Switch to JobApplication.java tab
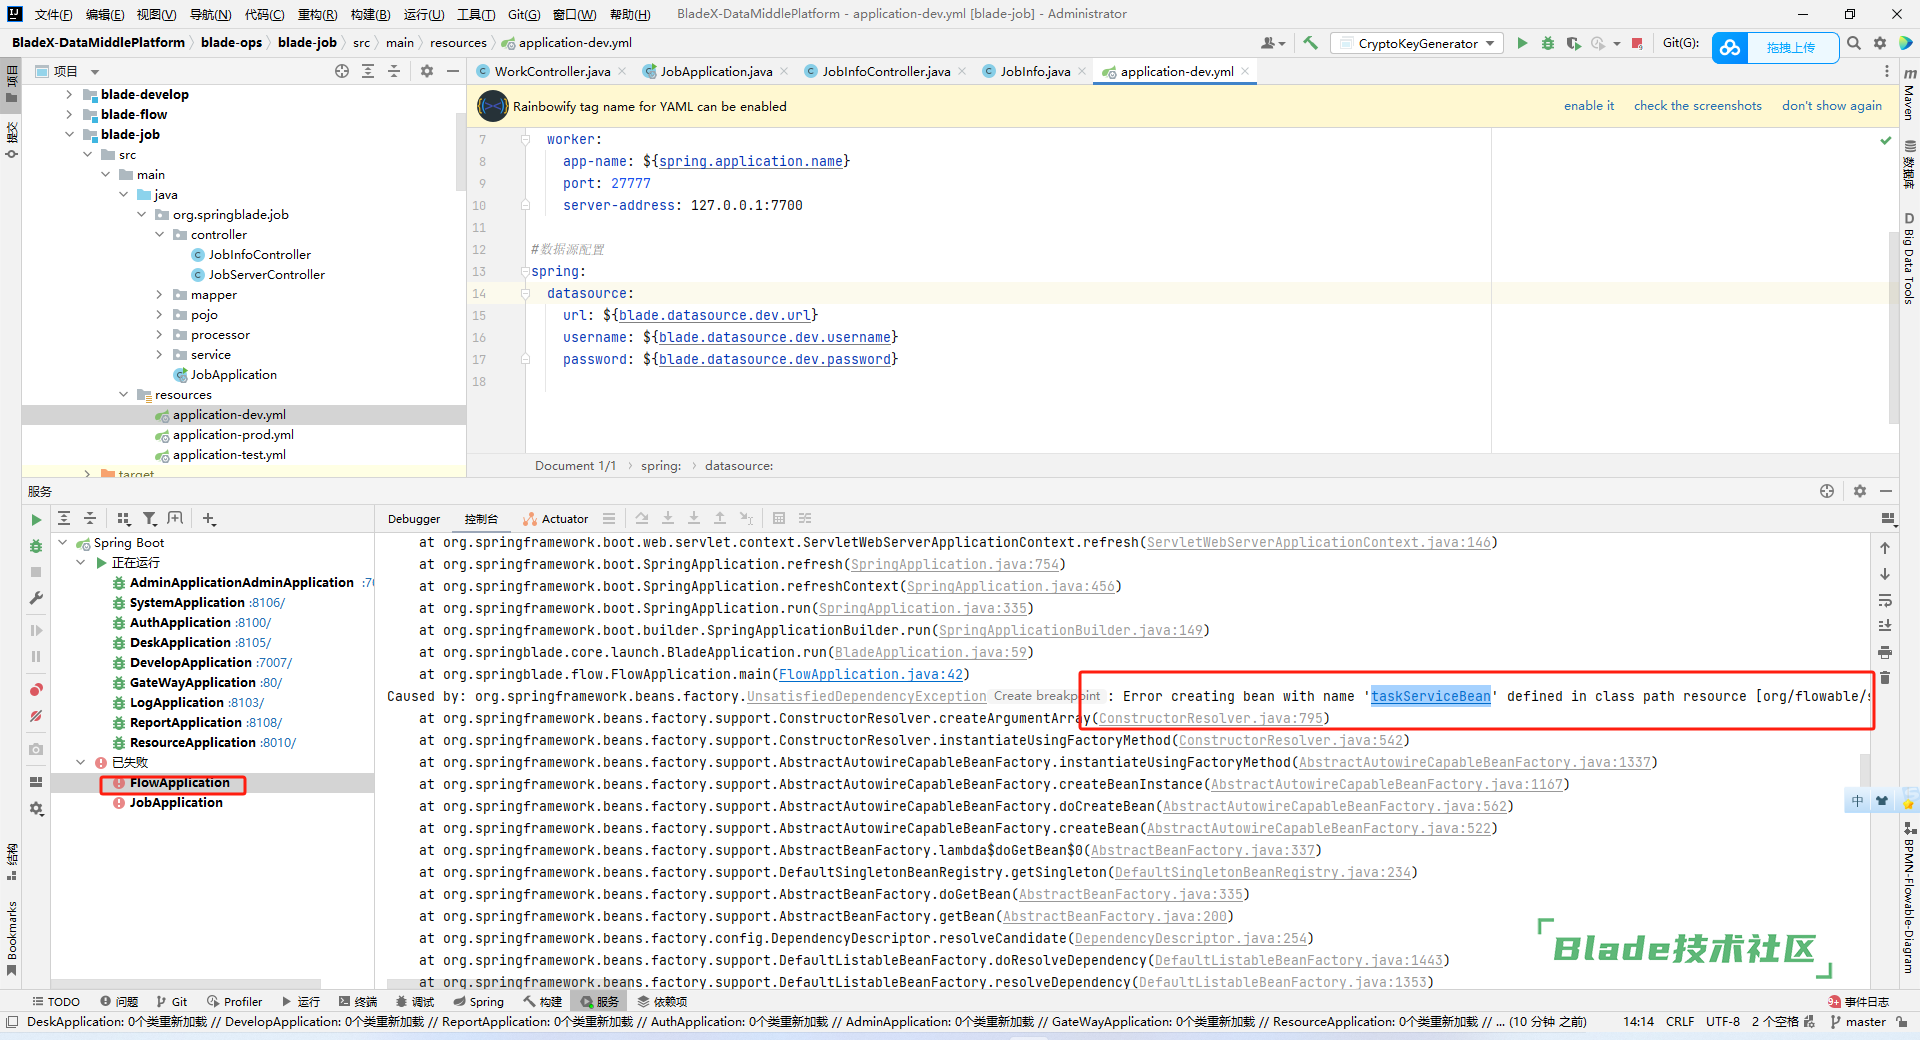Viewport: 1920px width, 1040px height. [x=716, y=71]
